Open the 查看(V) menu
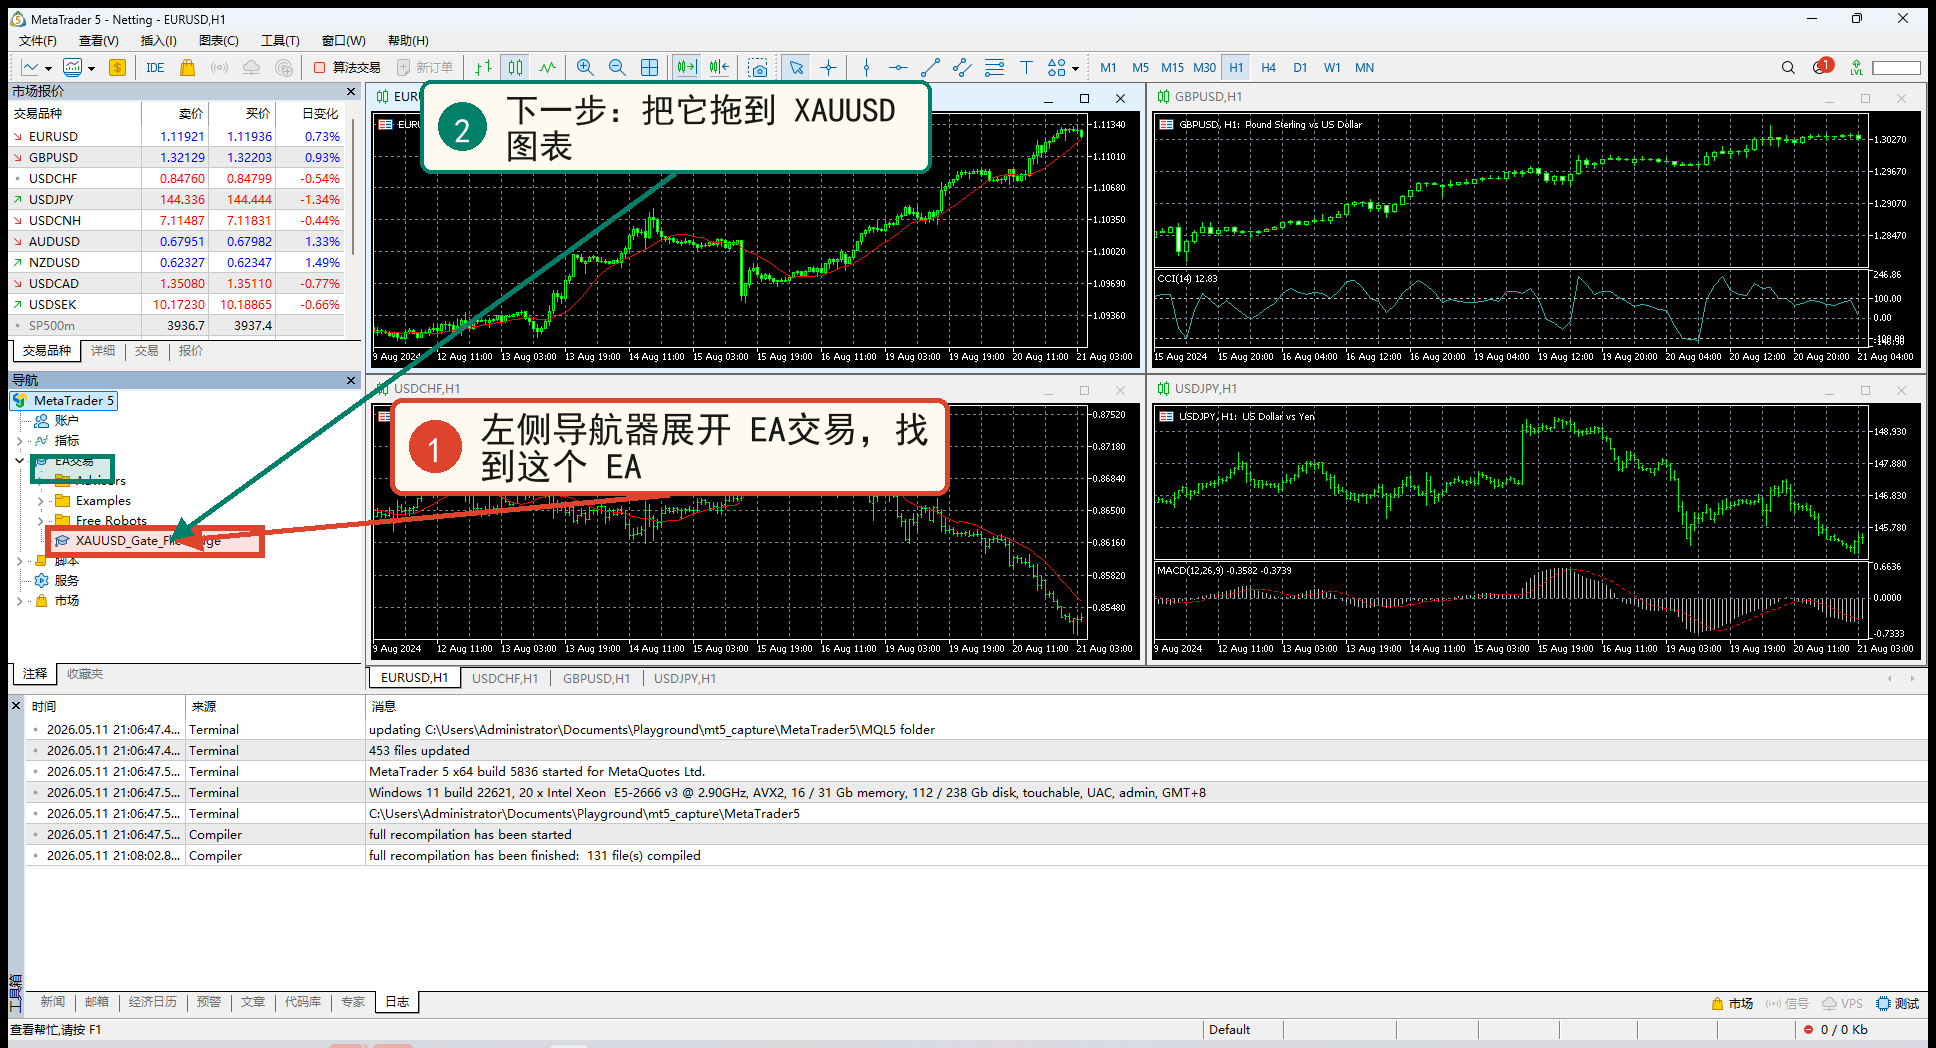The width and height of the screenshot is (1936, 1048). (99, 40)
